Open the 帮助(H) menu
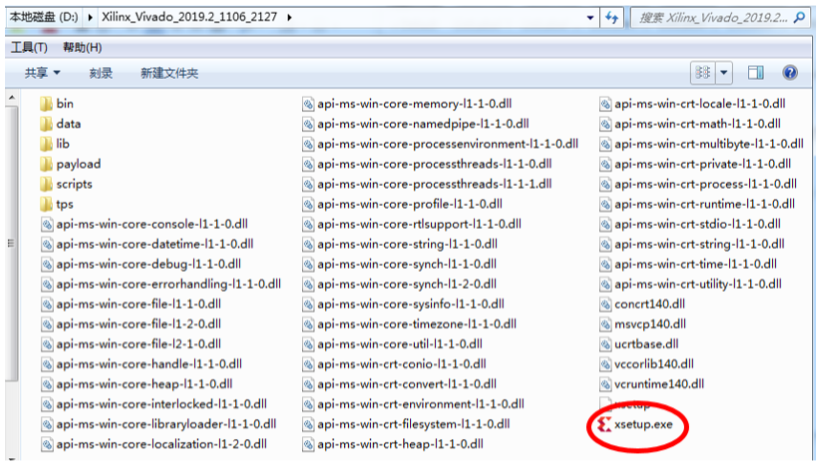 tap(82, 48)
